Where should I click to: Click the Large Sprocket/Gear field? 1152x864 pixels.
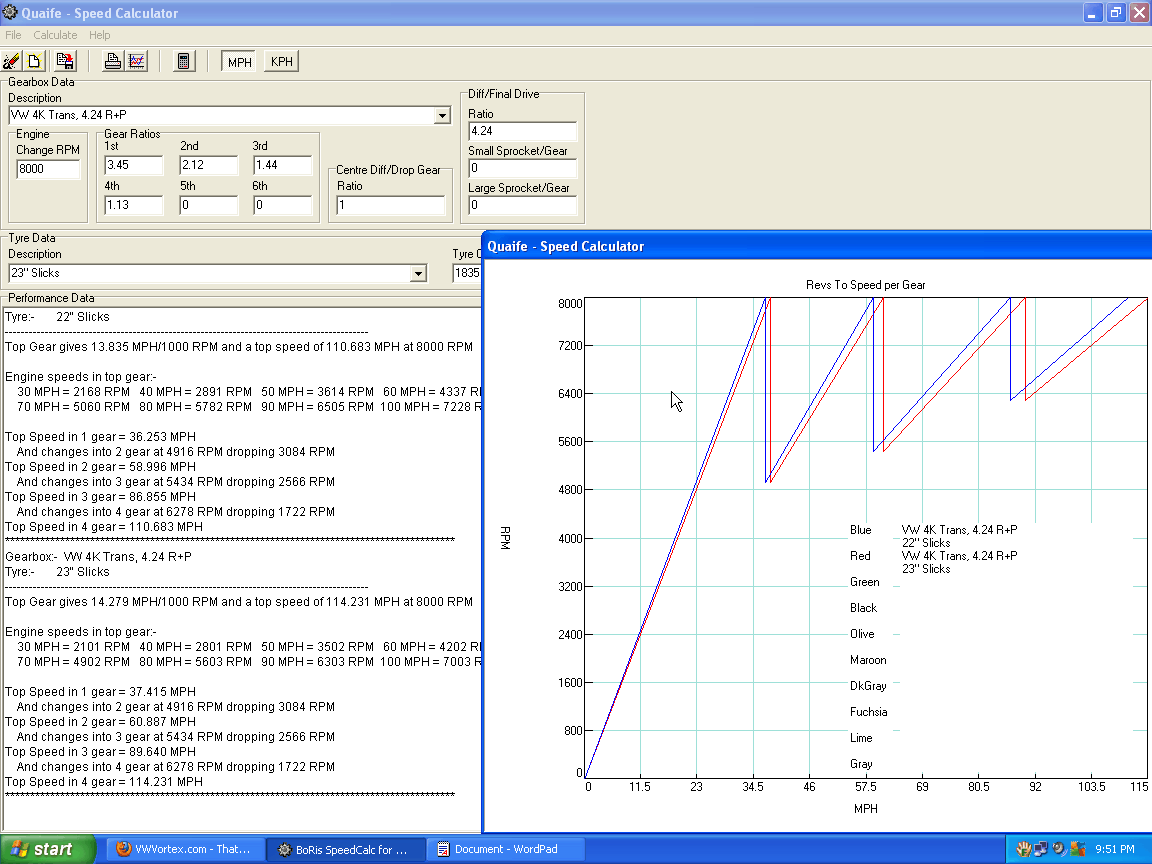[x=522, y=205]
